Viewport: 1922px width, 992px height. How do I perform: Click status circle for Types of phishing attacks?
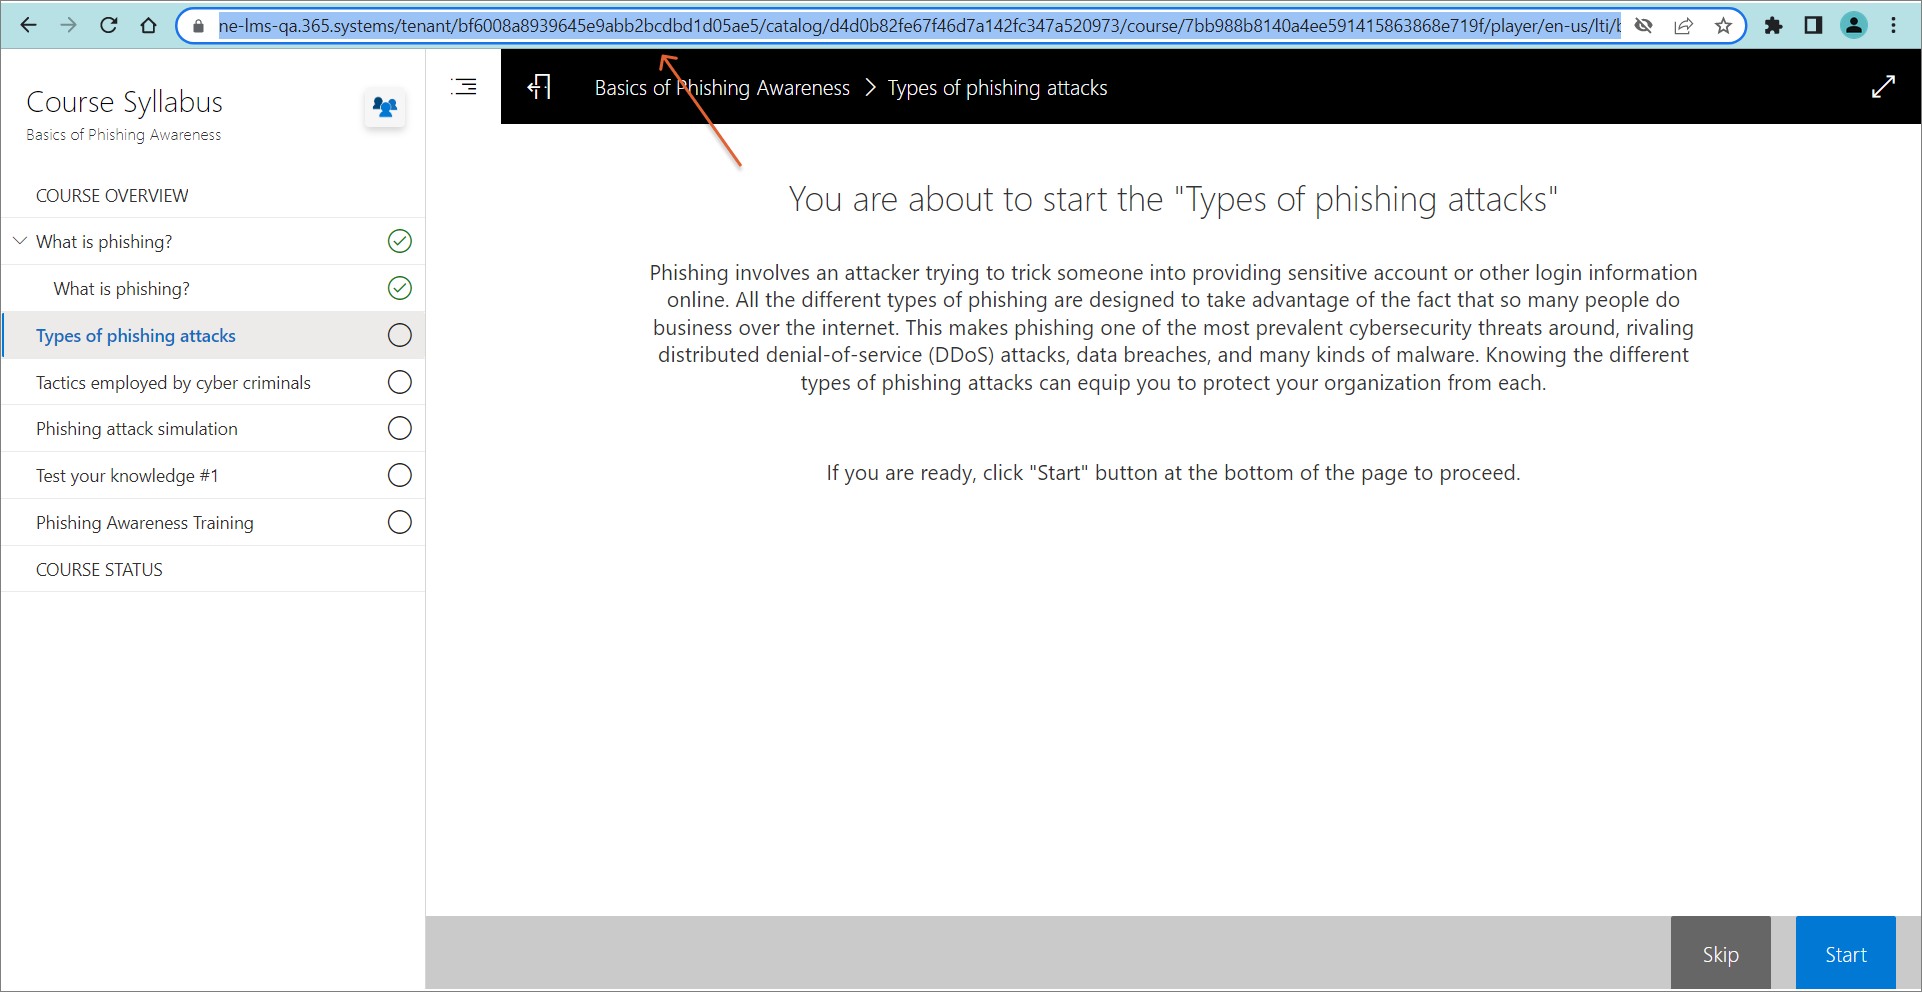point(399,335)
